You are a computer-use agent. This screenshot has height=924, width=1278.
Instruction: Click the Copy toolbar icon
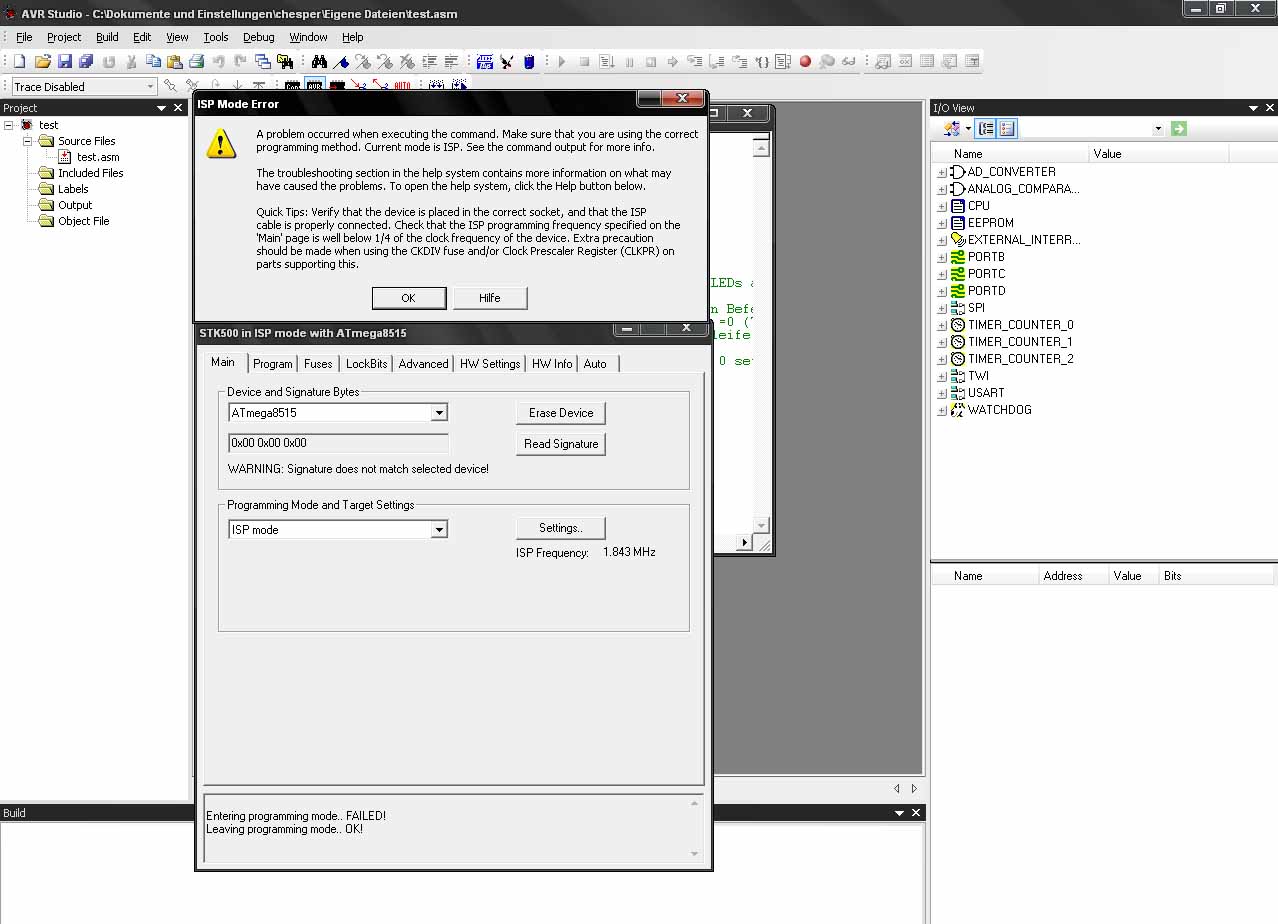click(153, 61)
